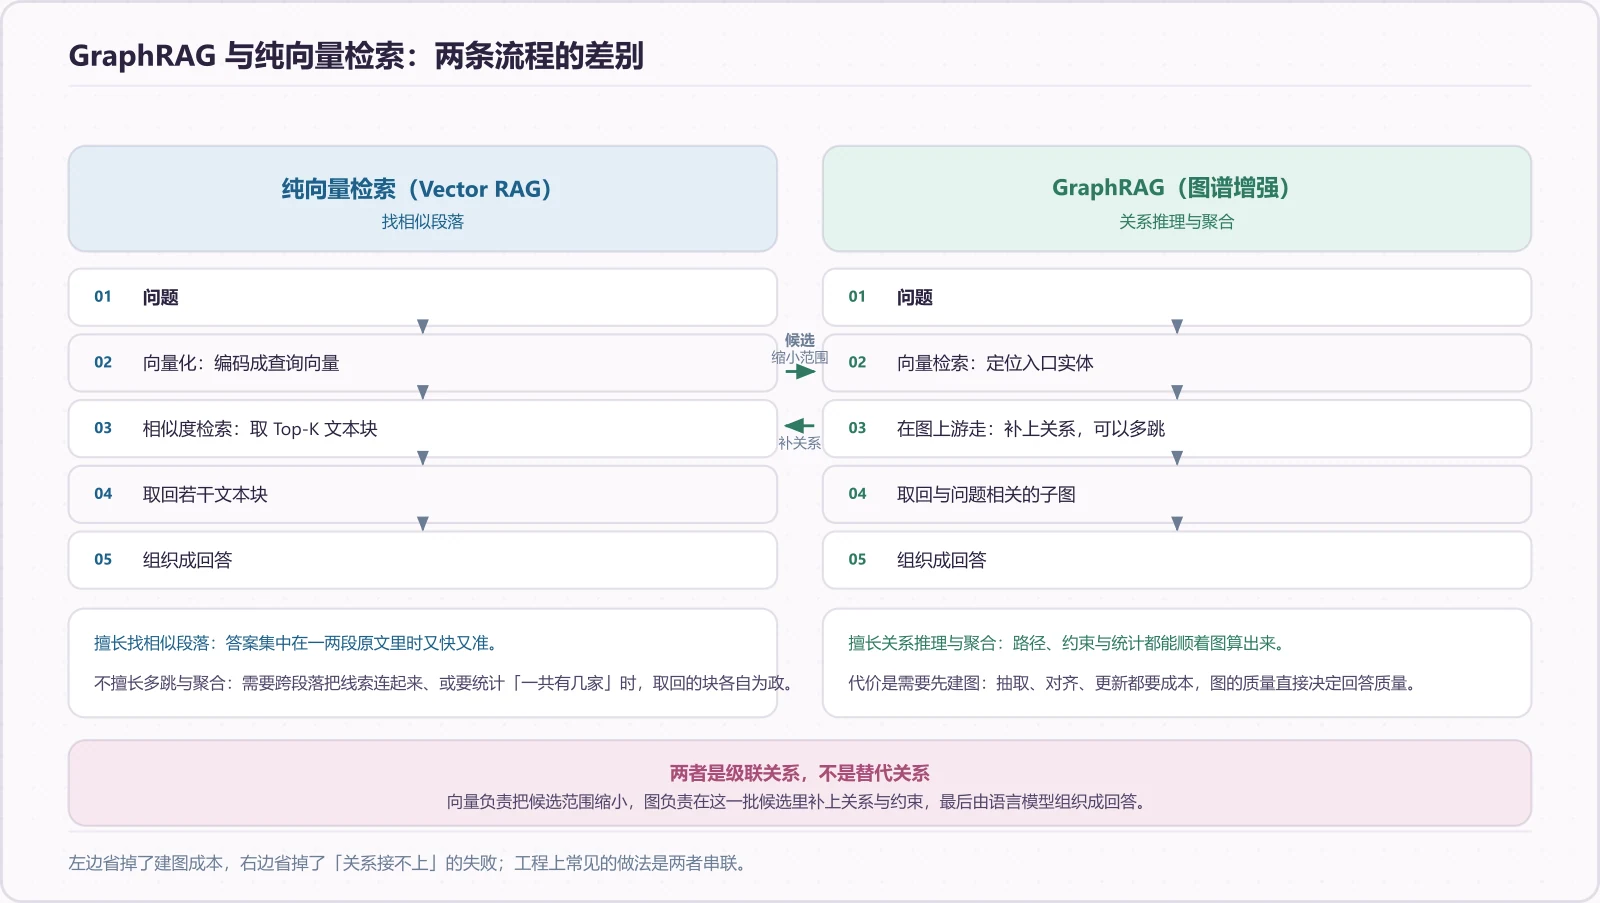Click the sentence beginning '代价是需要先建图'

[x=1134, y=683]
